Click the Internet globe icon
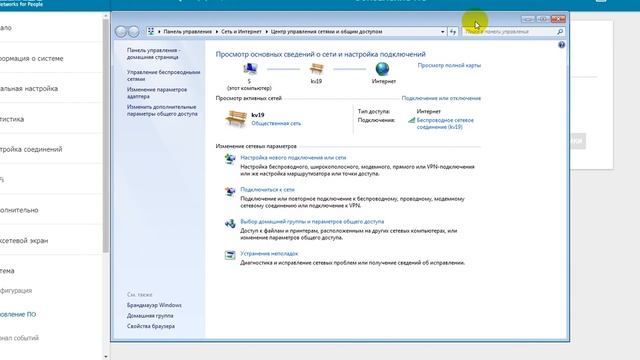 pyautogui.click(x=382, y=69)
